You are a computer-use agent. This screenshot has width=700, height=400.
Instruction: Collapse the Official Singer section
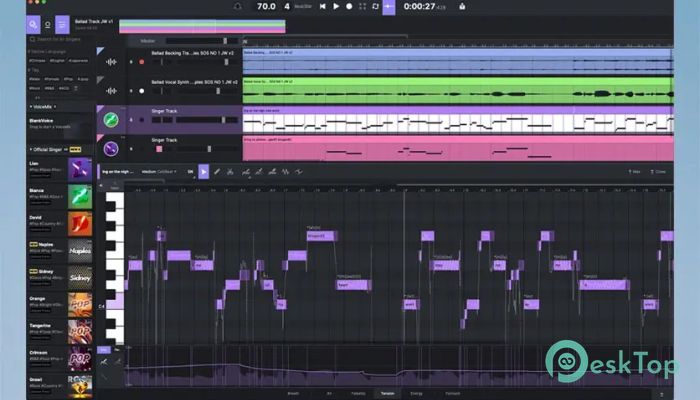(31, 150)
